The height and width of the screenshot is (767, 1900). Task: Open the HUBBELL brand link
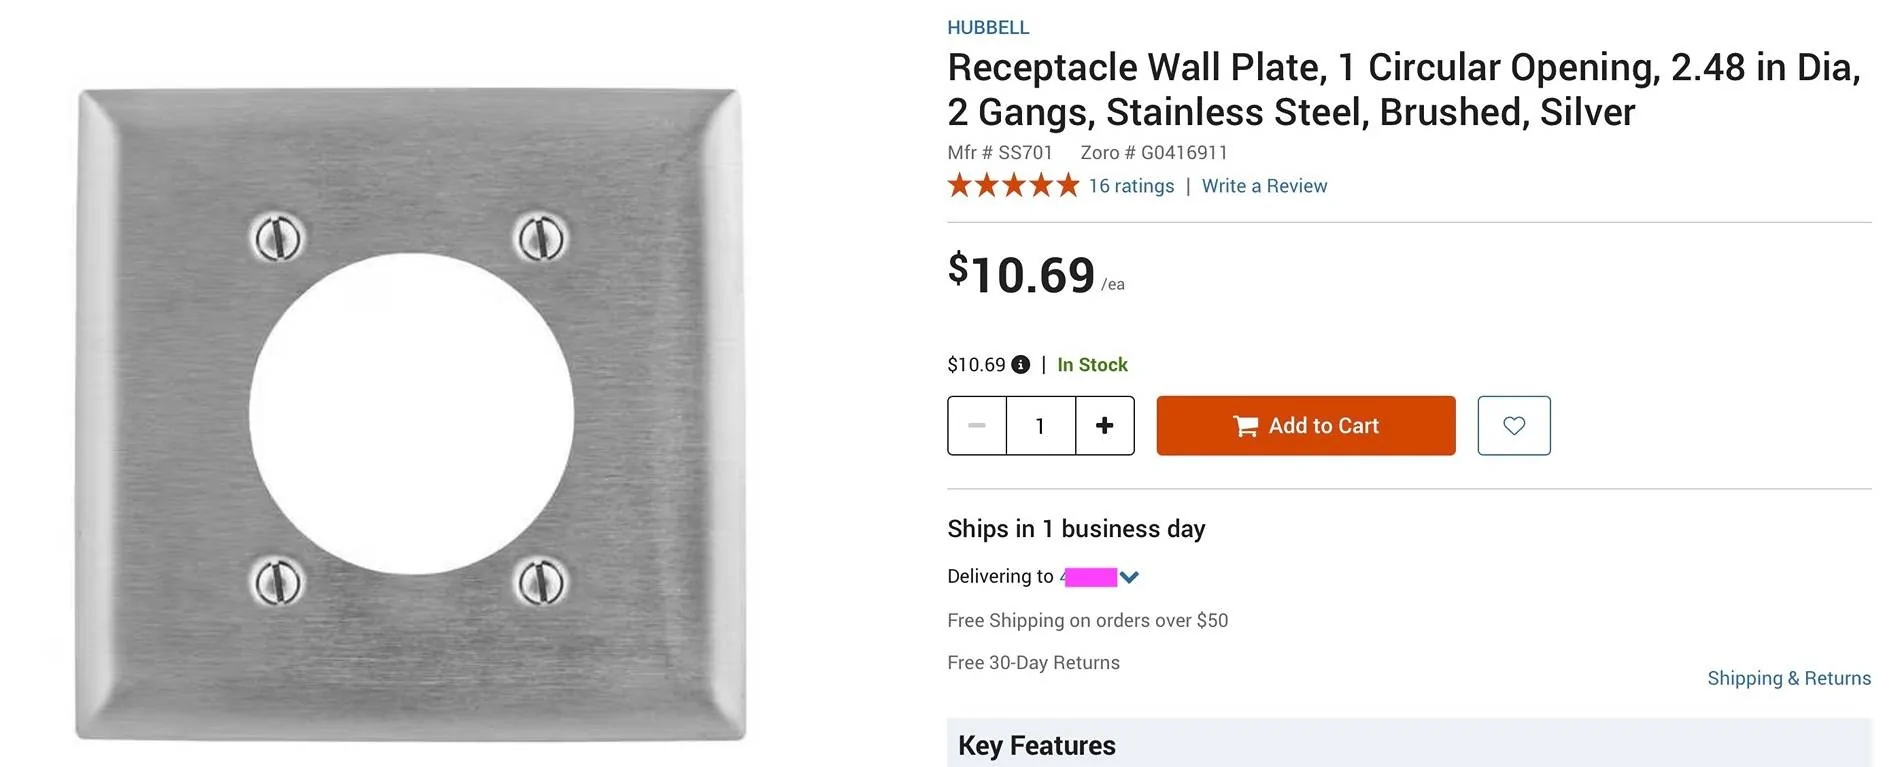988,28
